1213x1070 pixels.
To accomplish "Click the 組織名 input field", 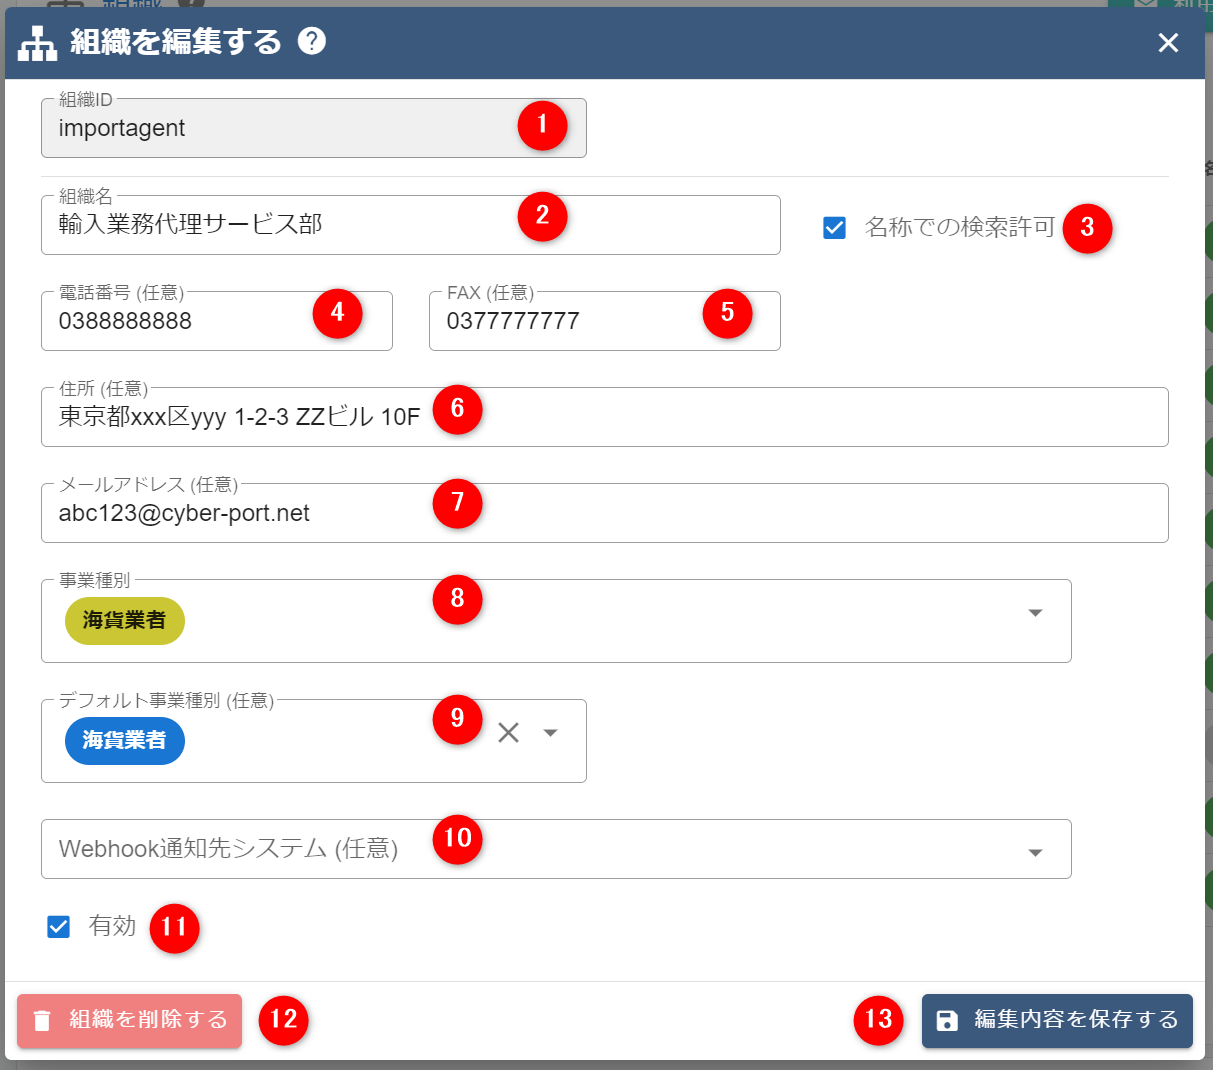I will tap(280, 225).
